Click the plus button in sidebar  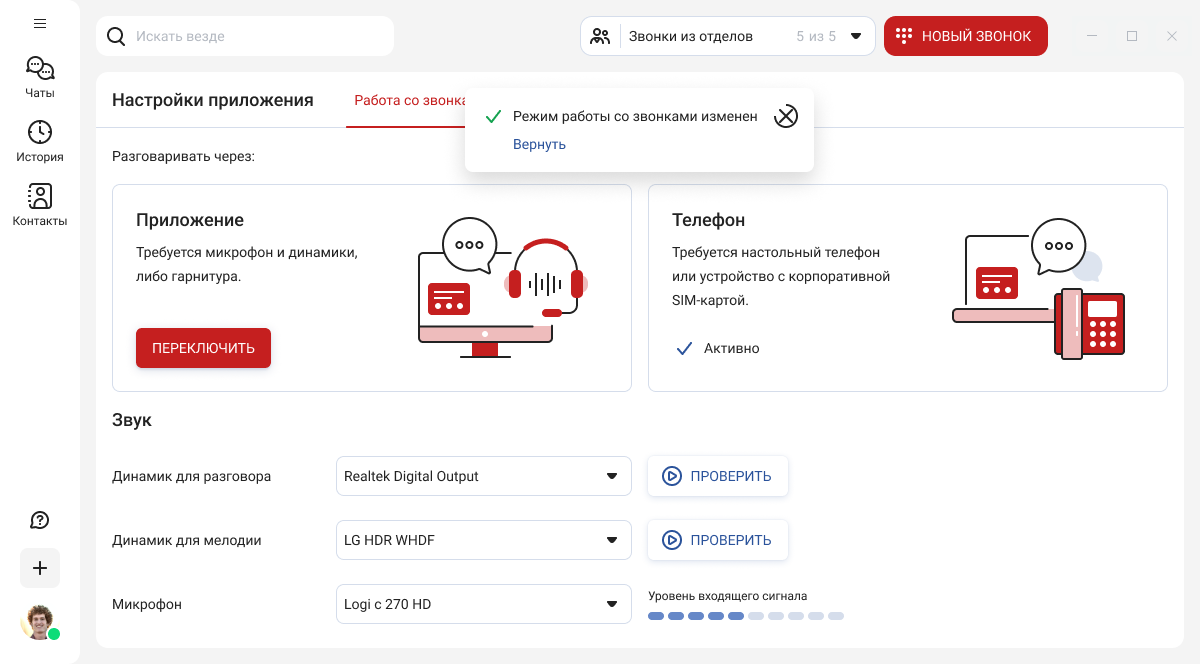point(40,568)
